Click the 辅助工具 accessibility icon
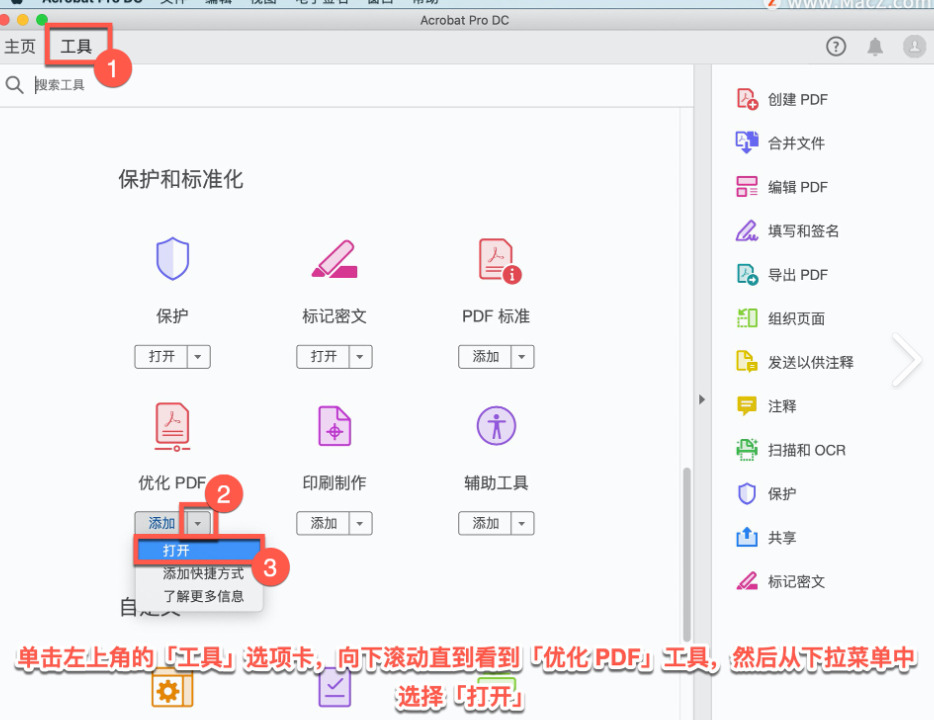 [496, 426]
